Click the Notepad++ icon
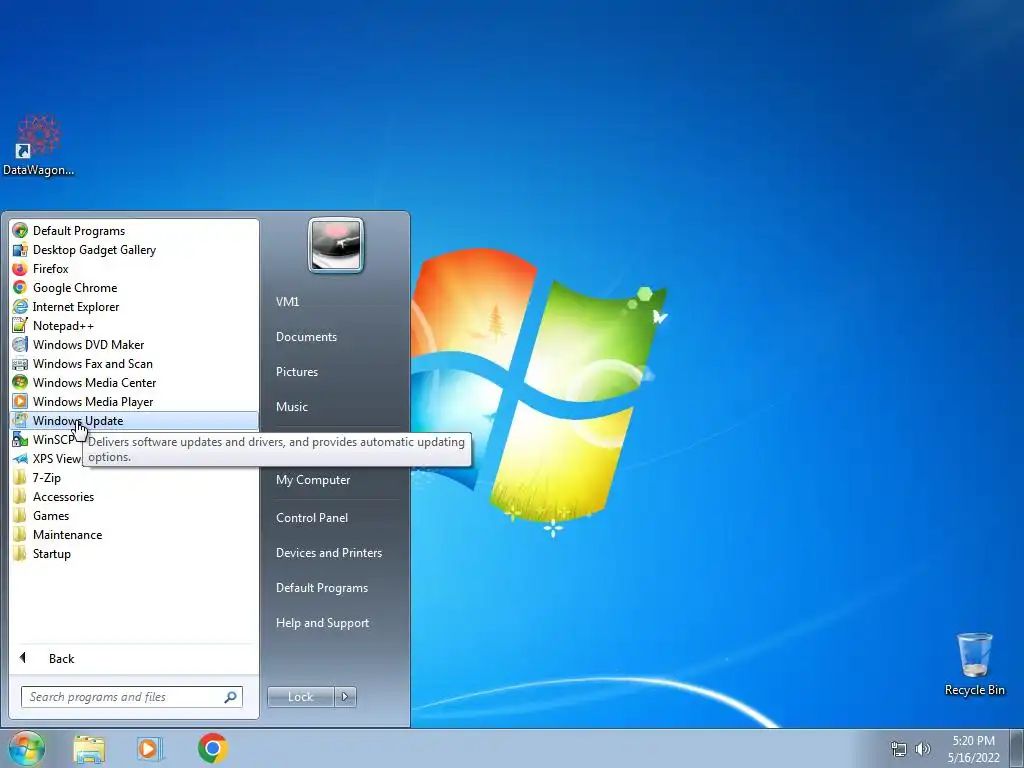Viewport: 1024px width, 768px height. 20,325
